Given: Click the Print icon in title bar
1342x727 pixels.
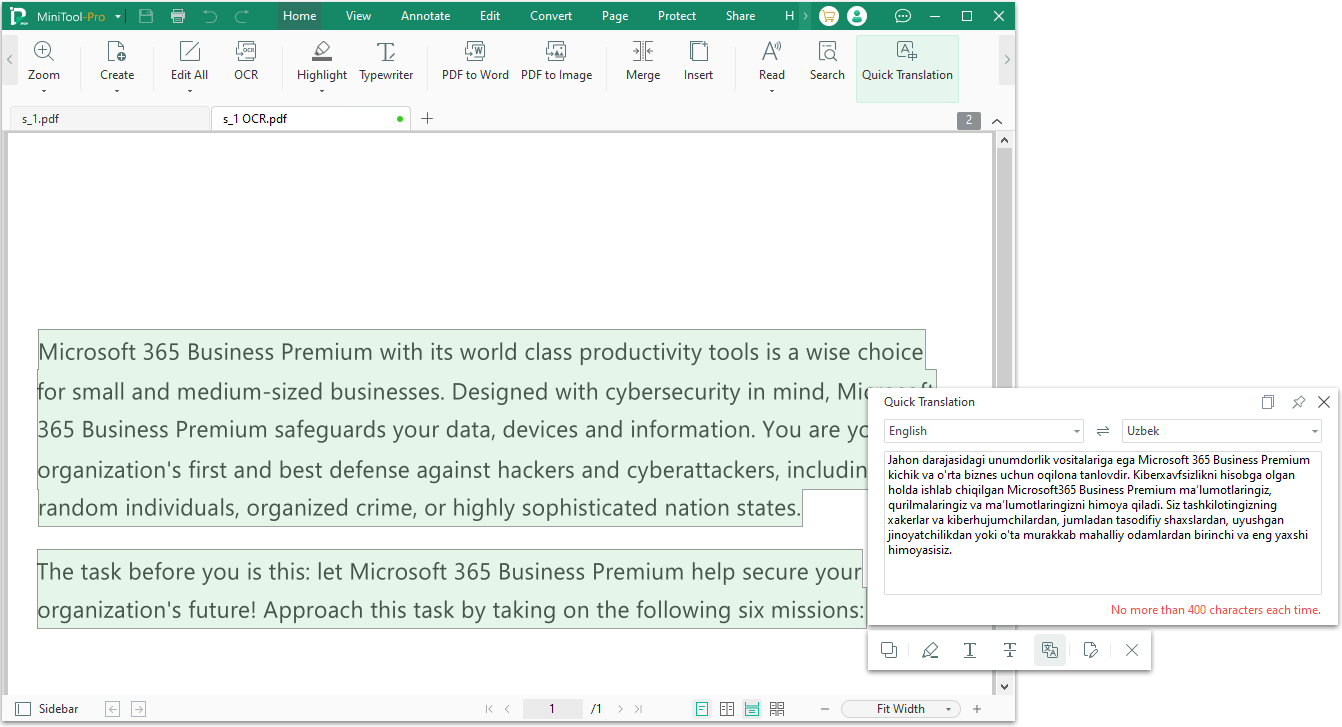Looking at the screenshot, I should point(178,16).
